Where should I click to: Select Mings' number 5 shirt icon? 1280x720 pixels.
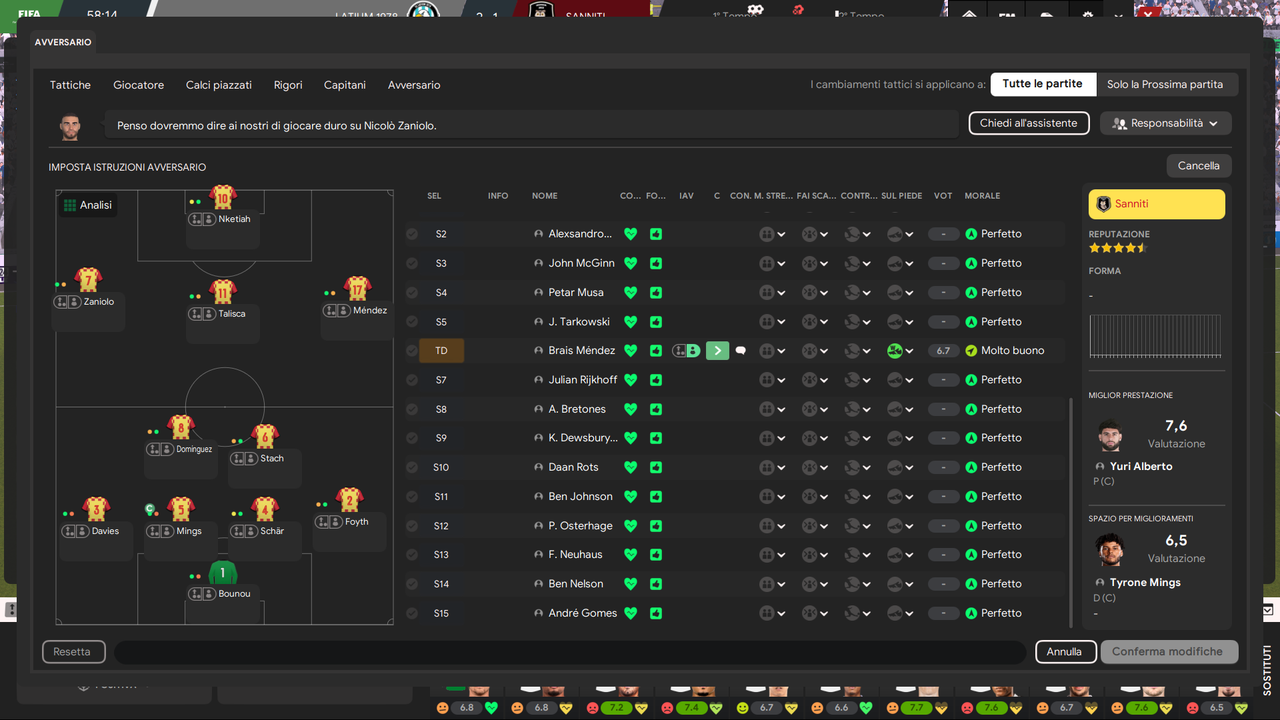point(180,509)
